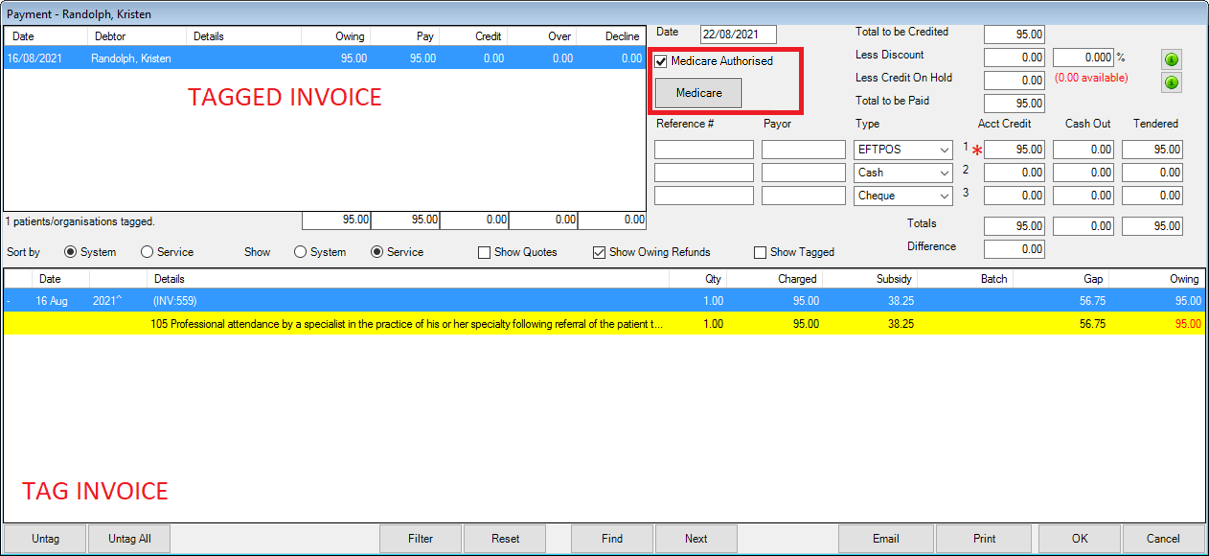Click the third Payor field
This screenshot has width=1209, height=556.
[x=803, y=196]
